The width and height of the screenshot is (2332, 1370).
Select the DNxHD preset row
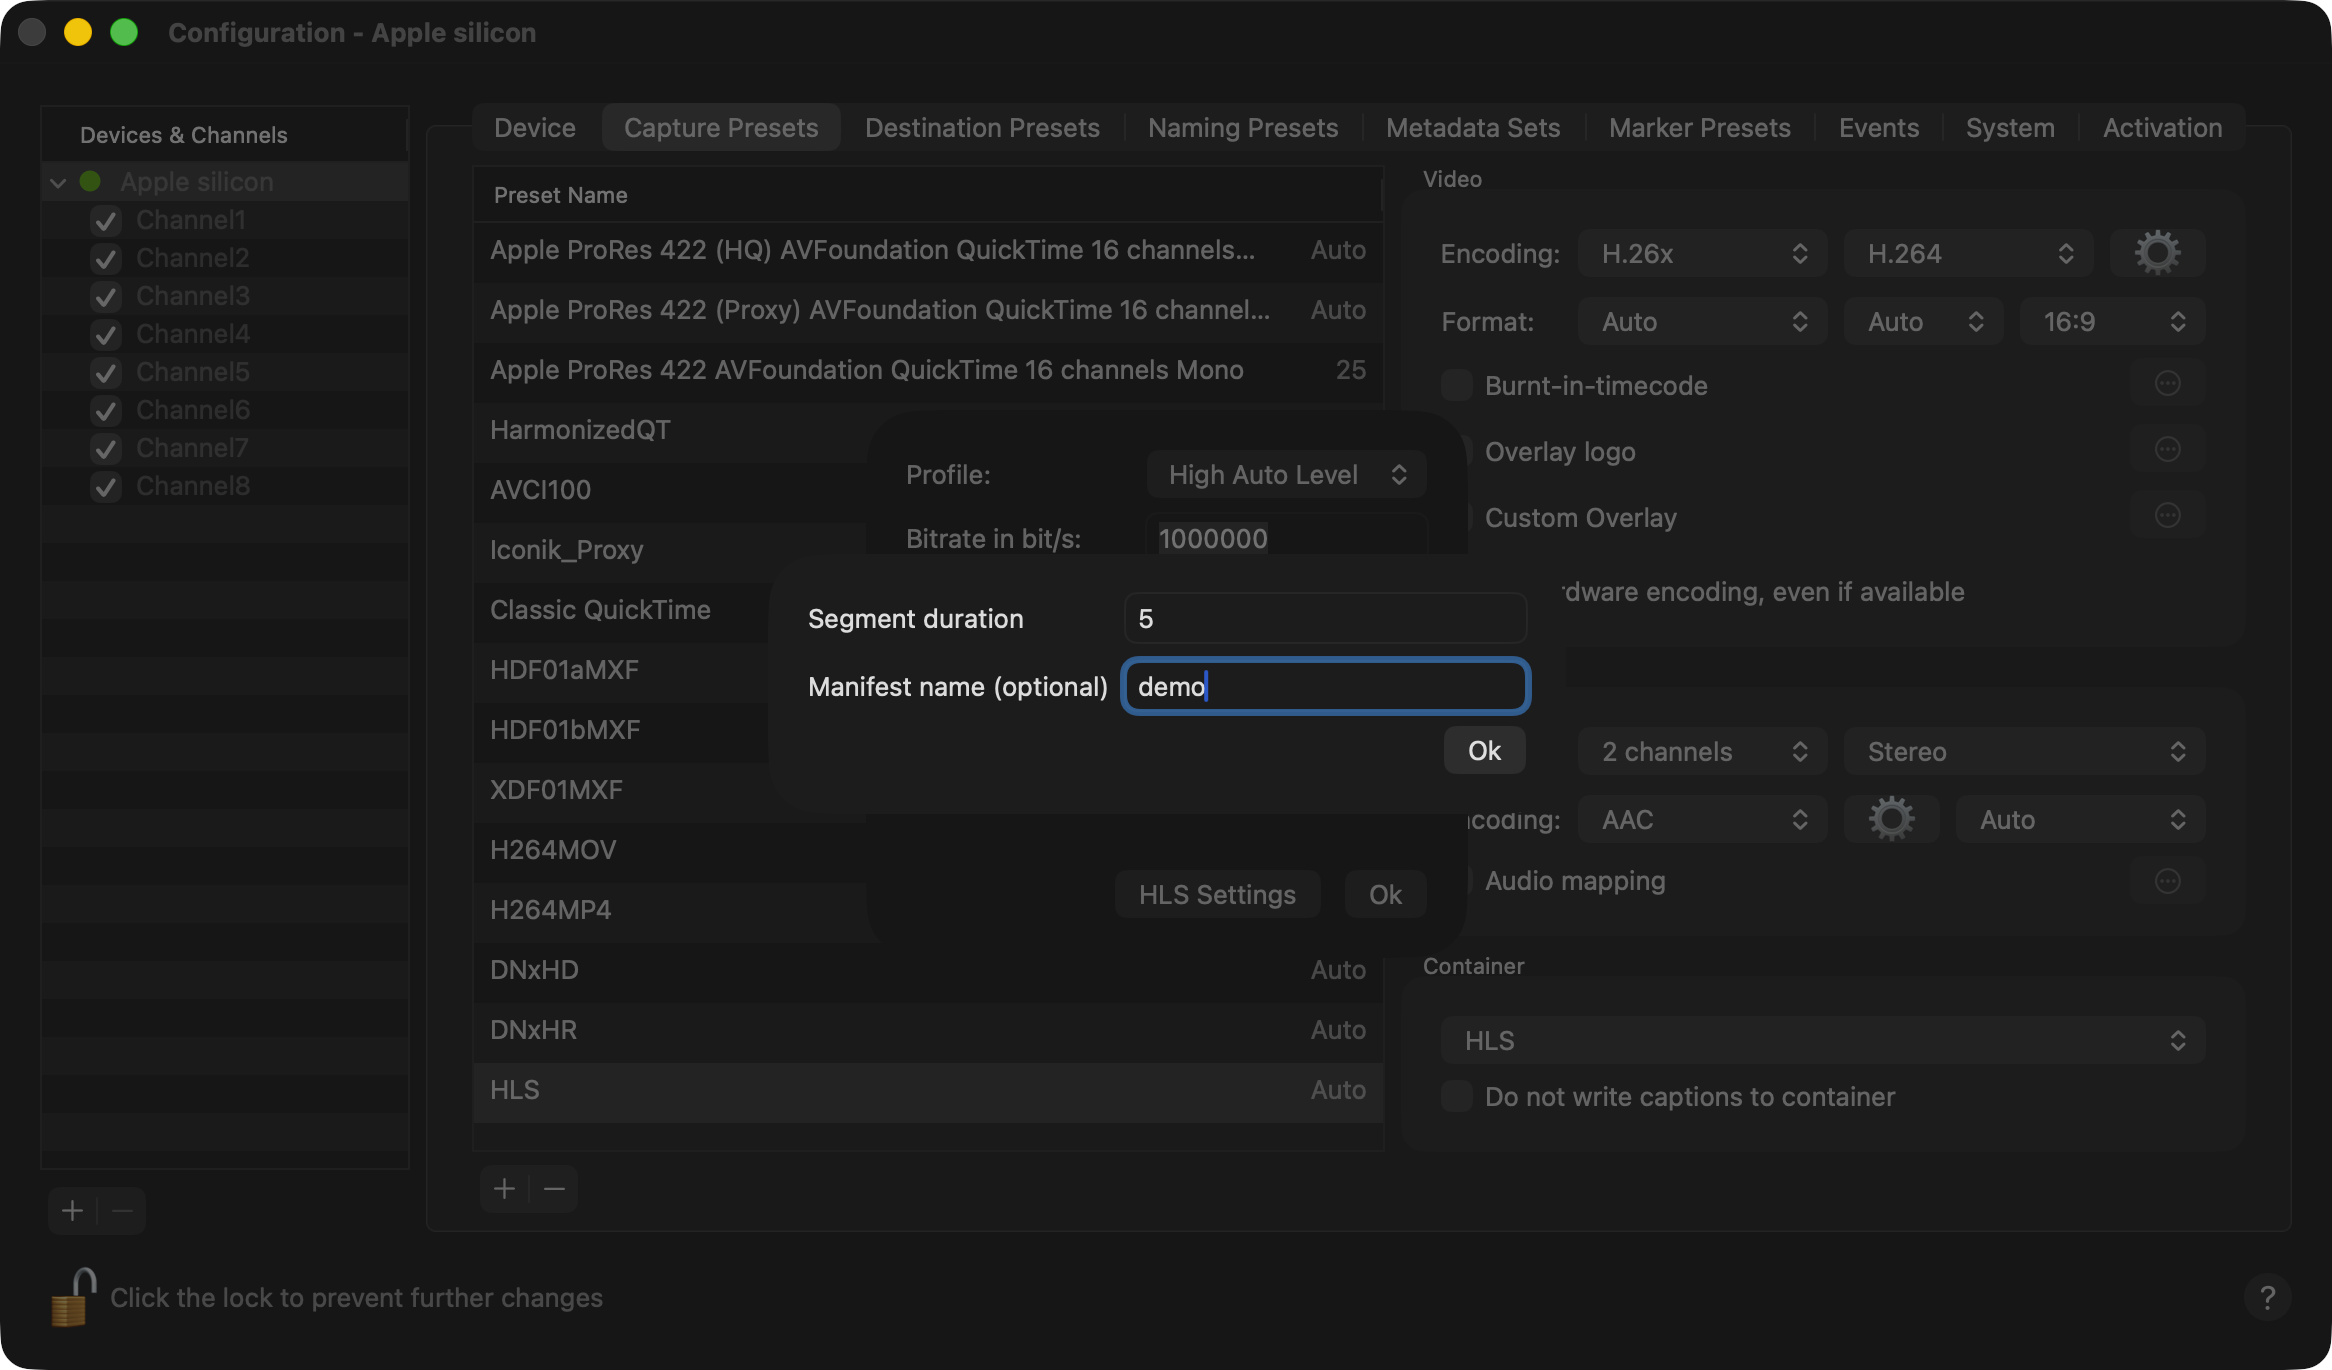pos(928,970)
